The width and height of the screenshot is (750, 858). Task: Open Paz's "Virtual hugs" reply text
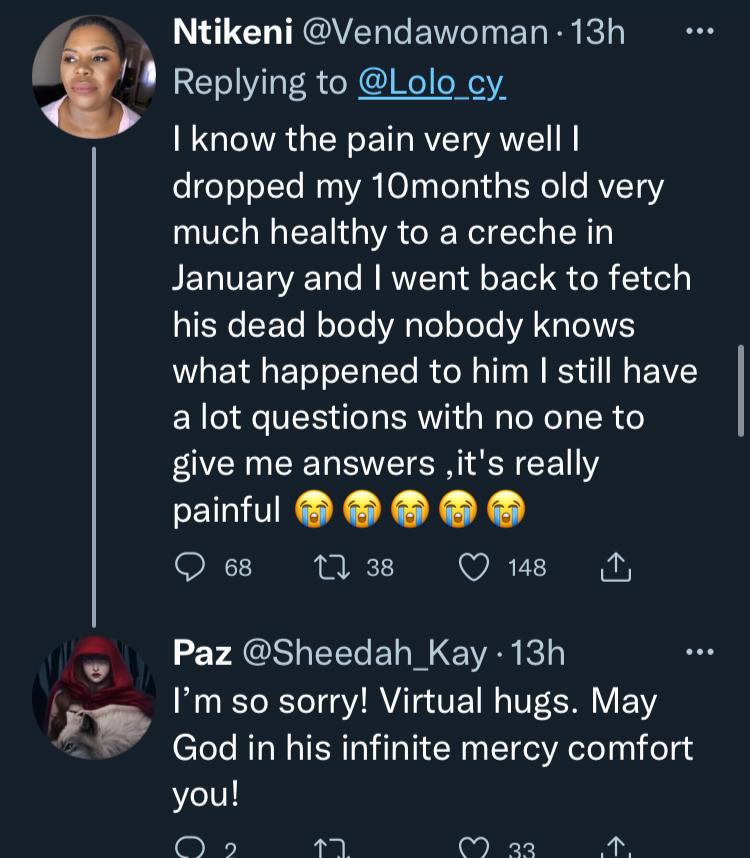click(x=430, y=748)
